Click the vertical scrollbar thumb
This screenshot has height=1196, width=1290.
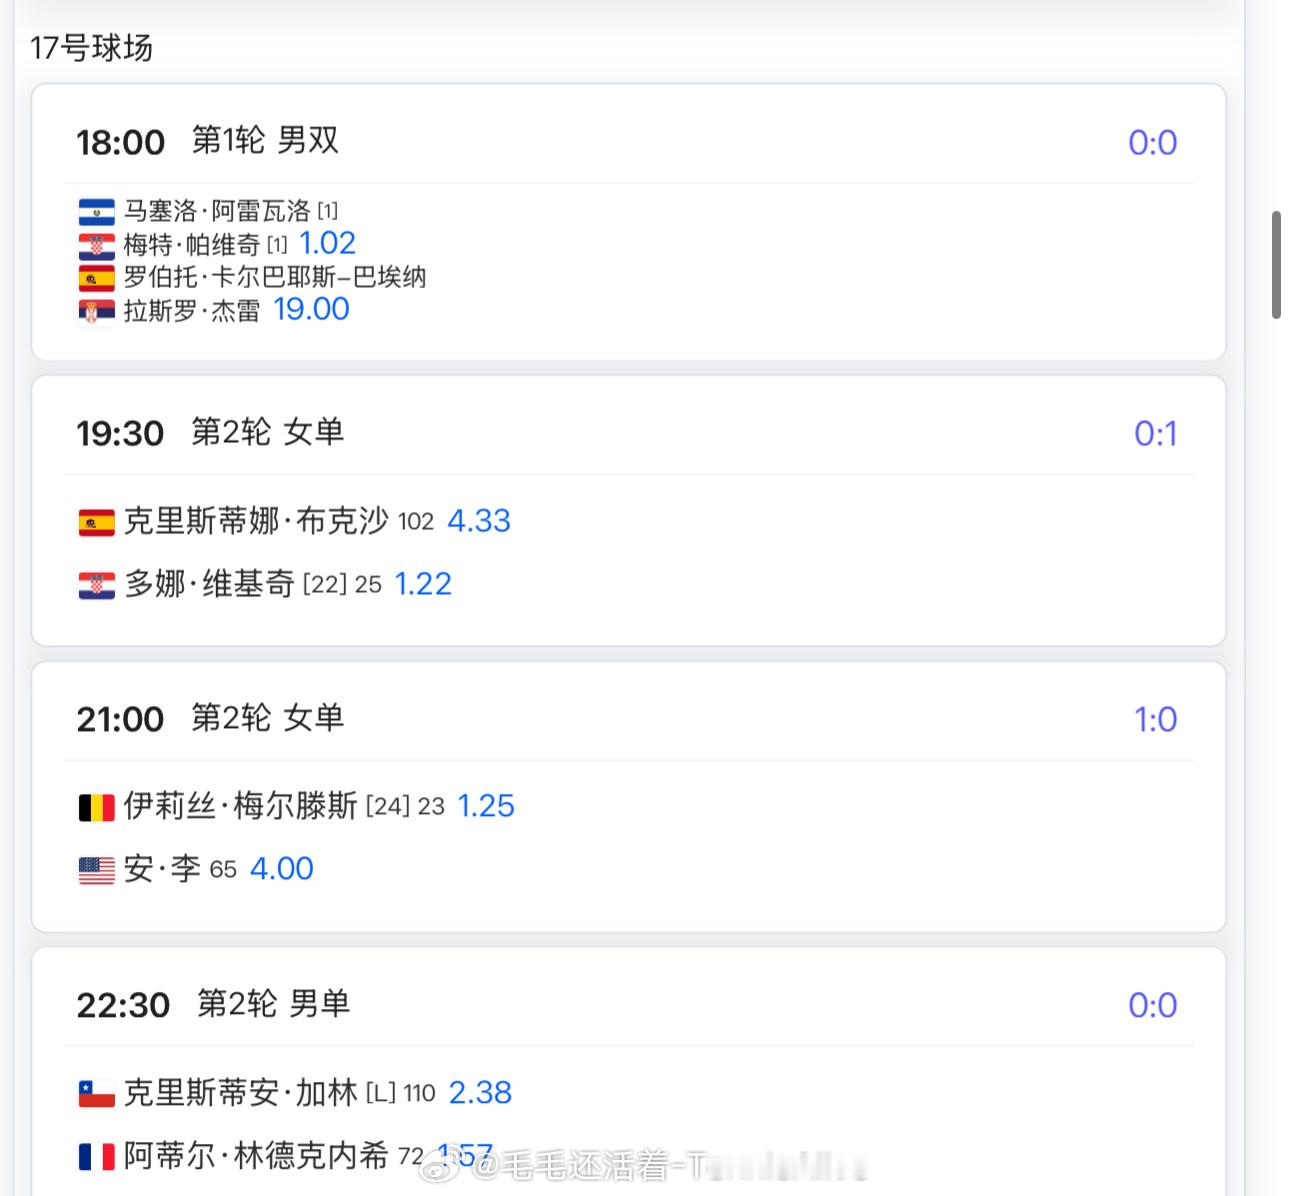pyautogui.click(x=1276, y=265)
